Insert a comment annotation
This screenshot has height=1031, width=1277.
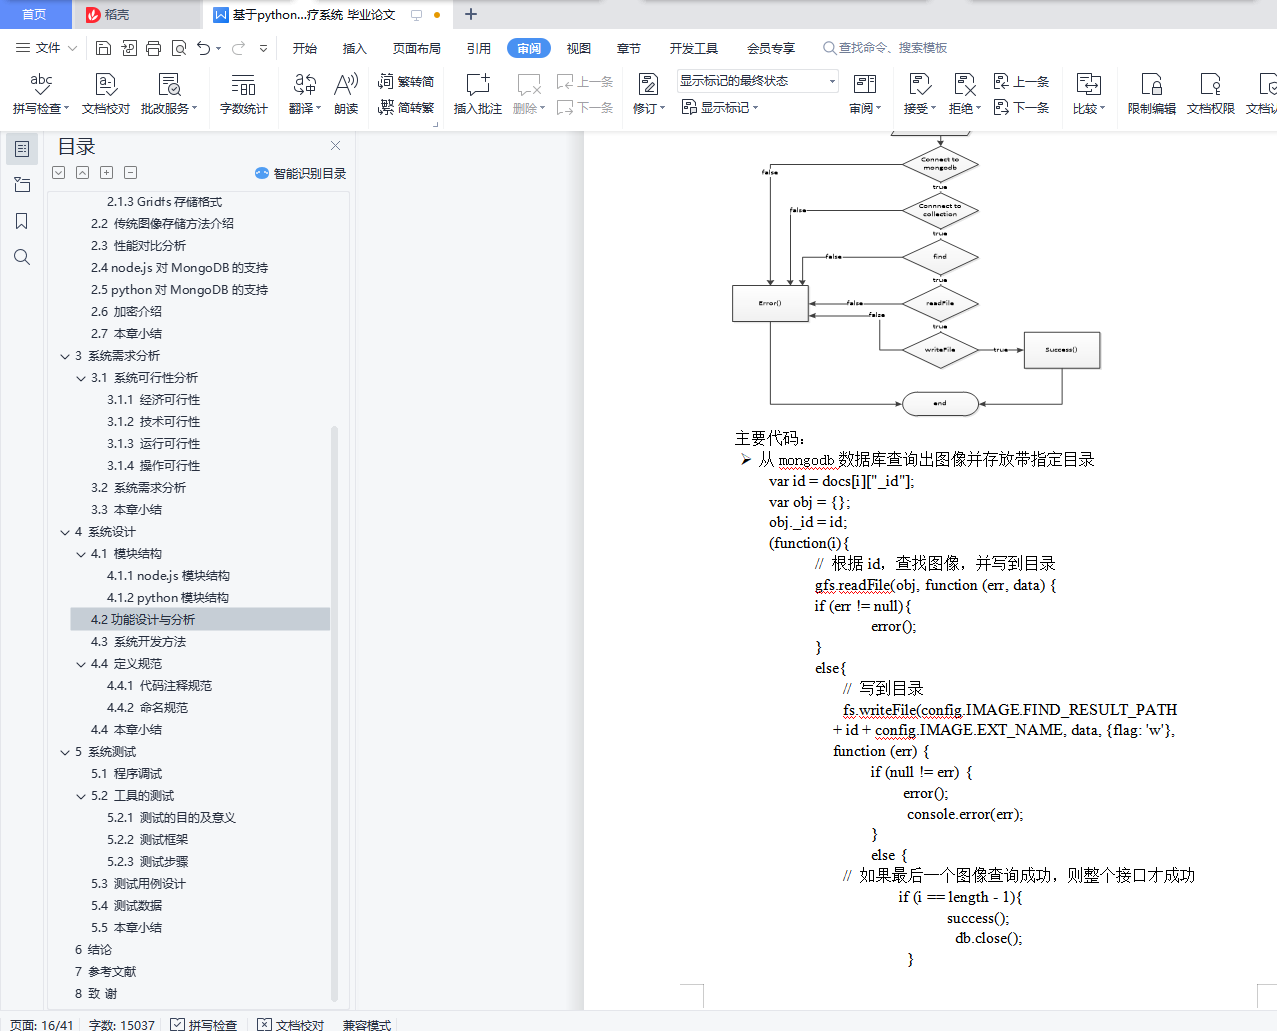(x=478, y=94)
